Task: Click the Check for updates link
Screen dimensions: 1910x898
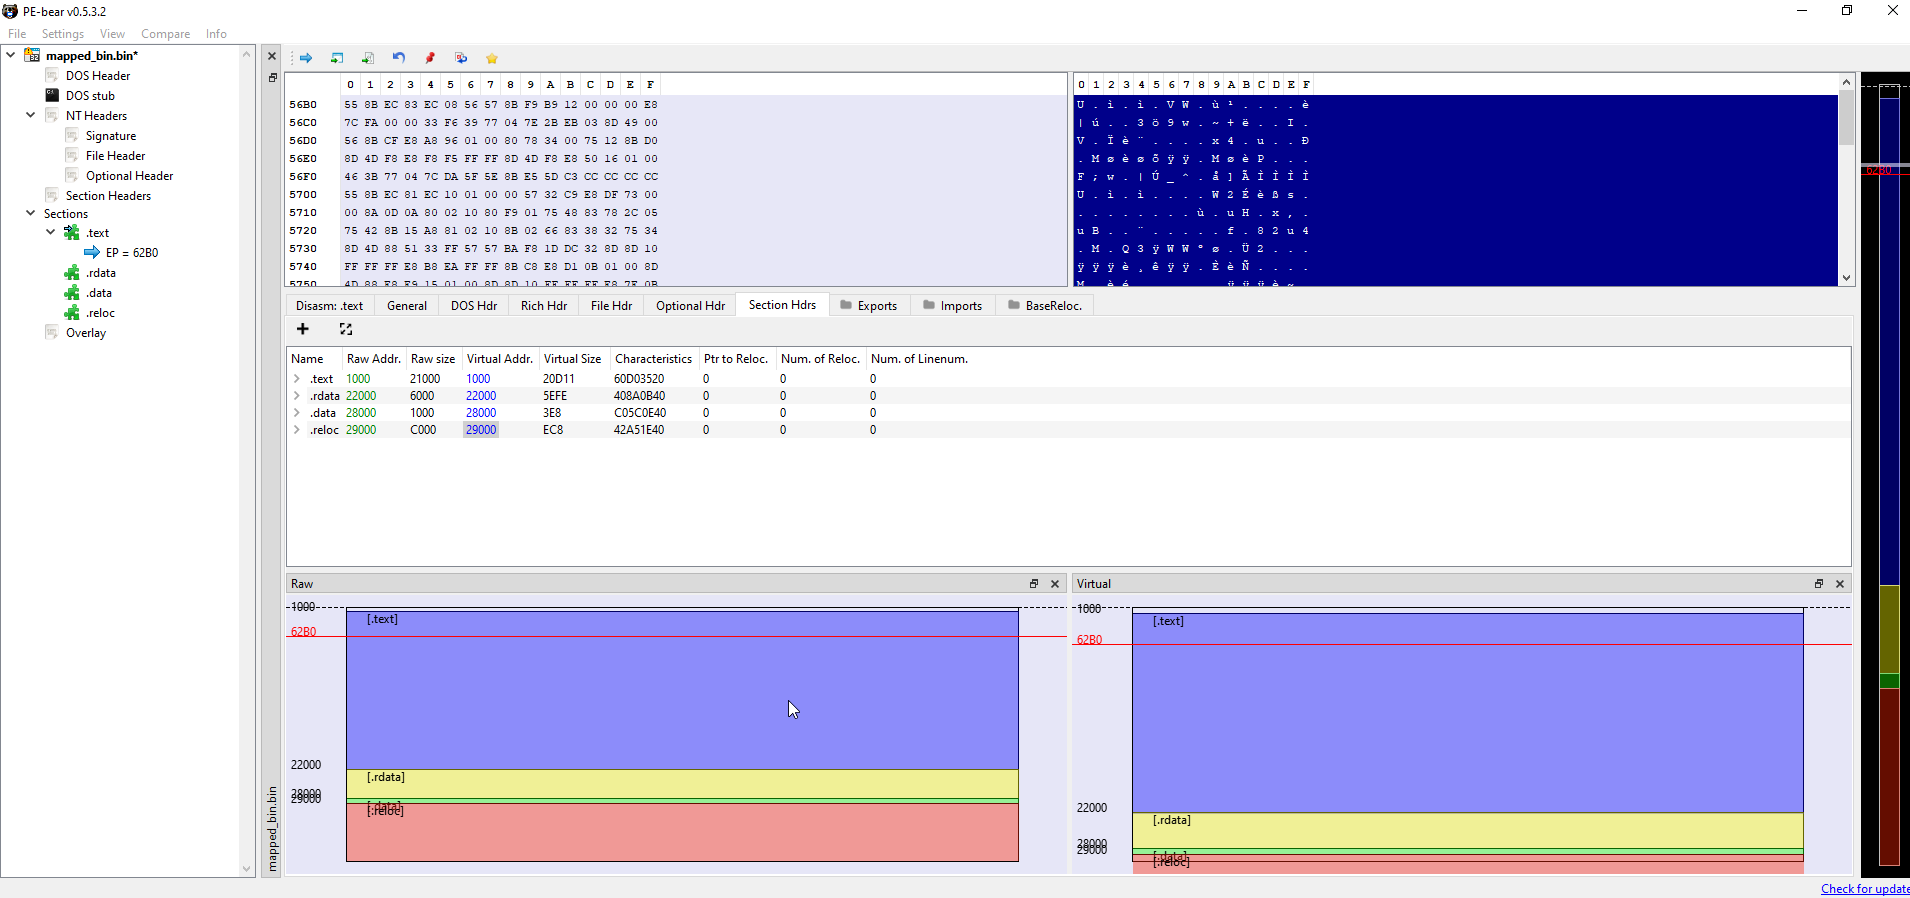Action: click(x=1865, y=888)
